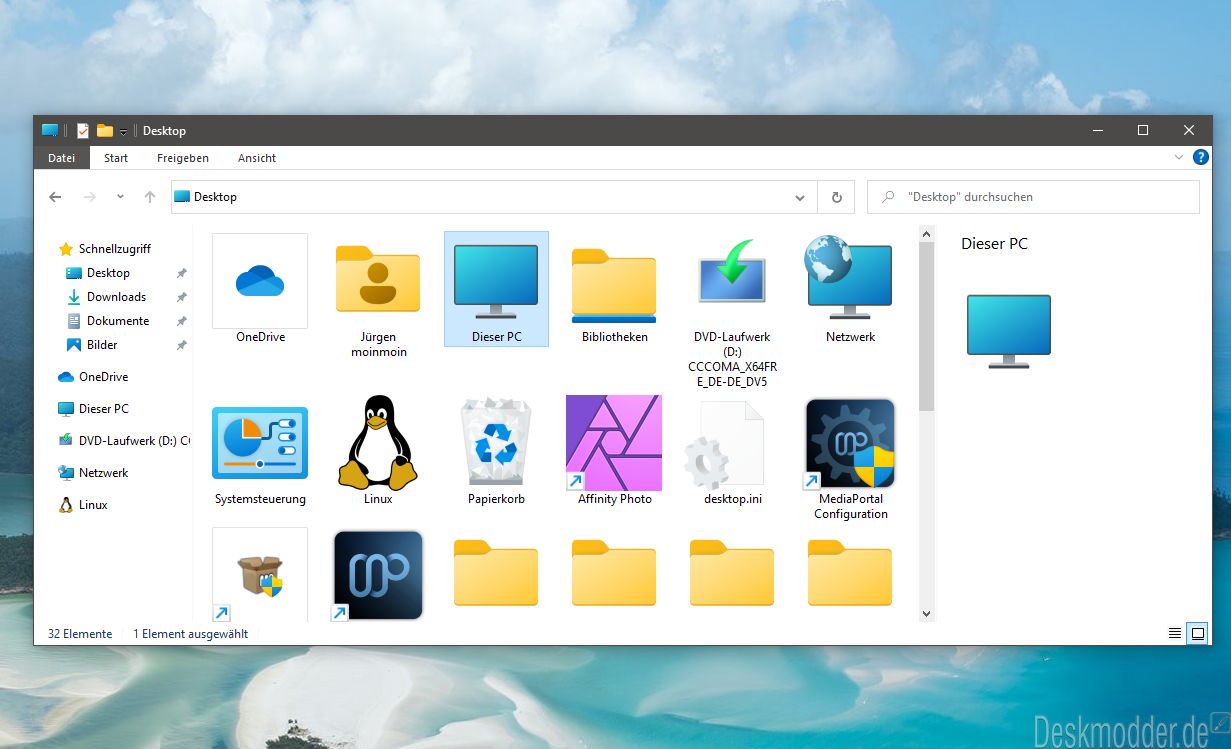The image size is (1231, 749).
Task: Open the Papierkorb recycle bin
Action: (496, 443)
